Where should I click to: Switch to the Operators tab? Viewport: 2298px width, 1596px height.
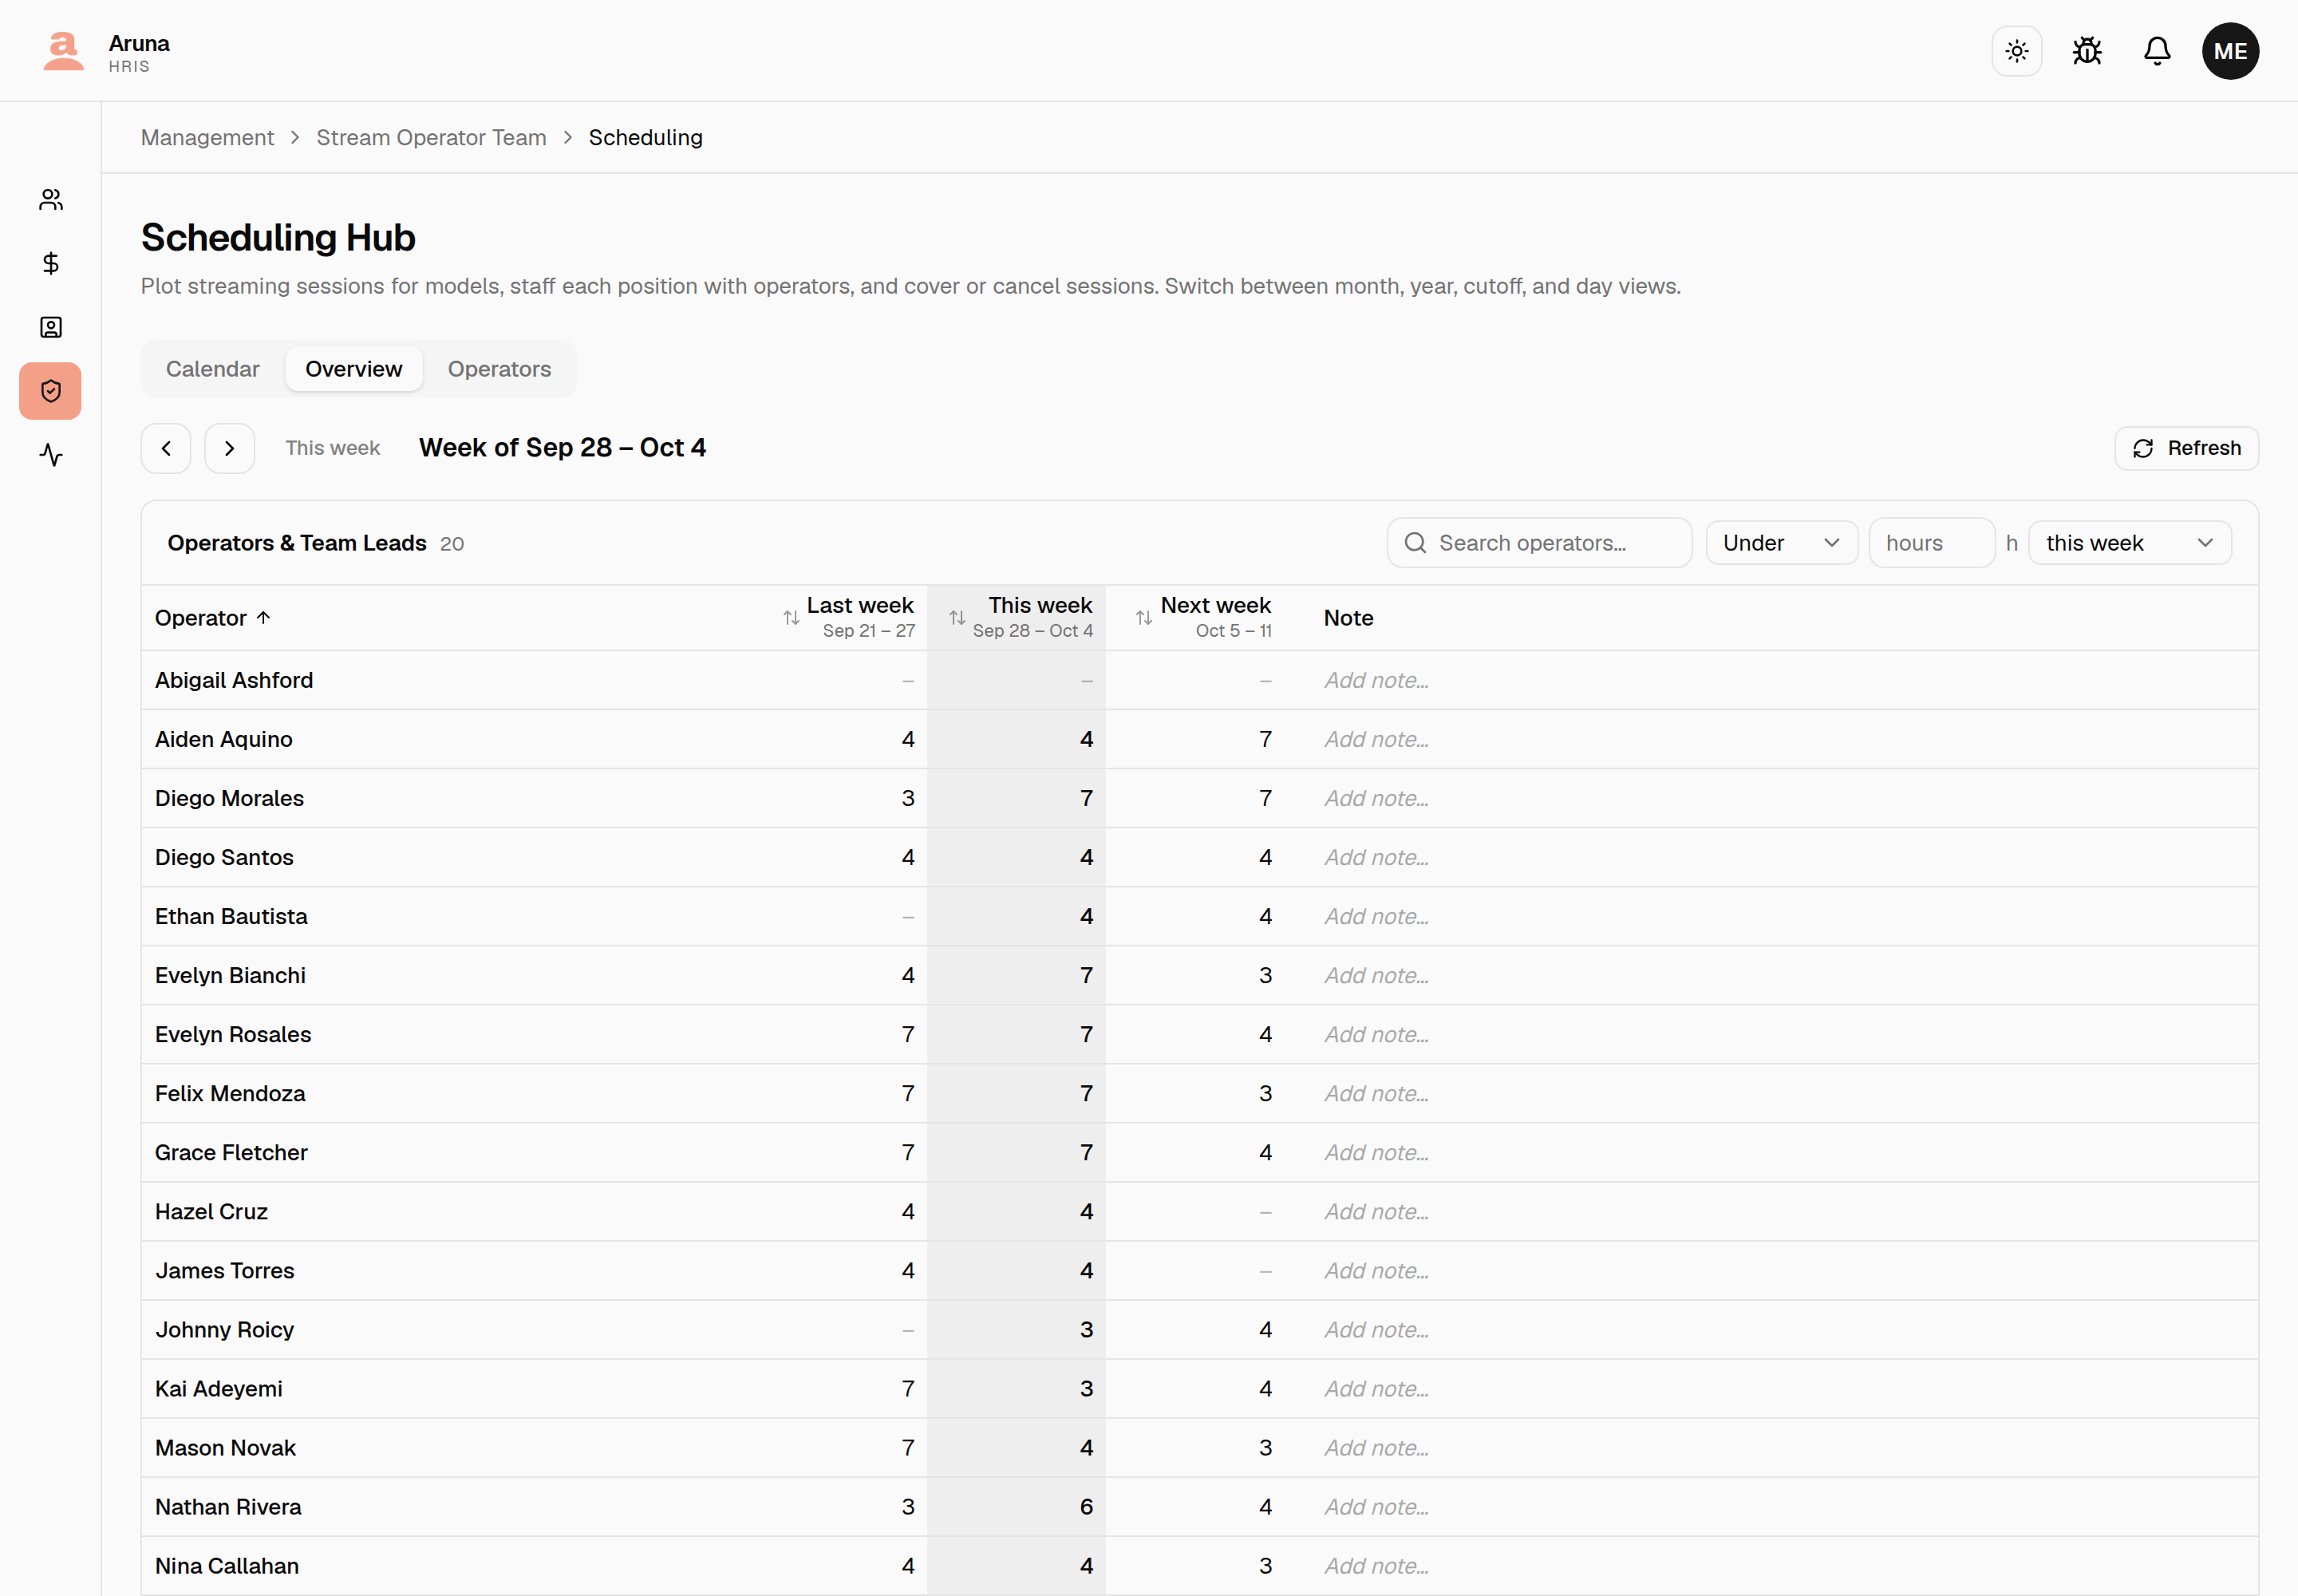499,369
